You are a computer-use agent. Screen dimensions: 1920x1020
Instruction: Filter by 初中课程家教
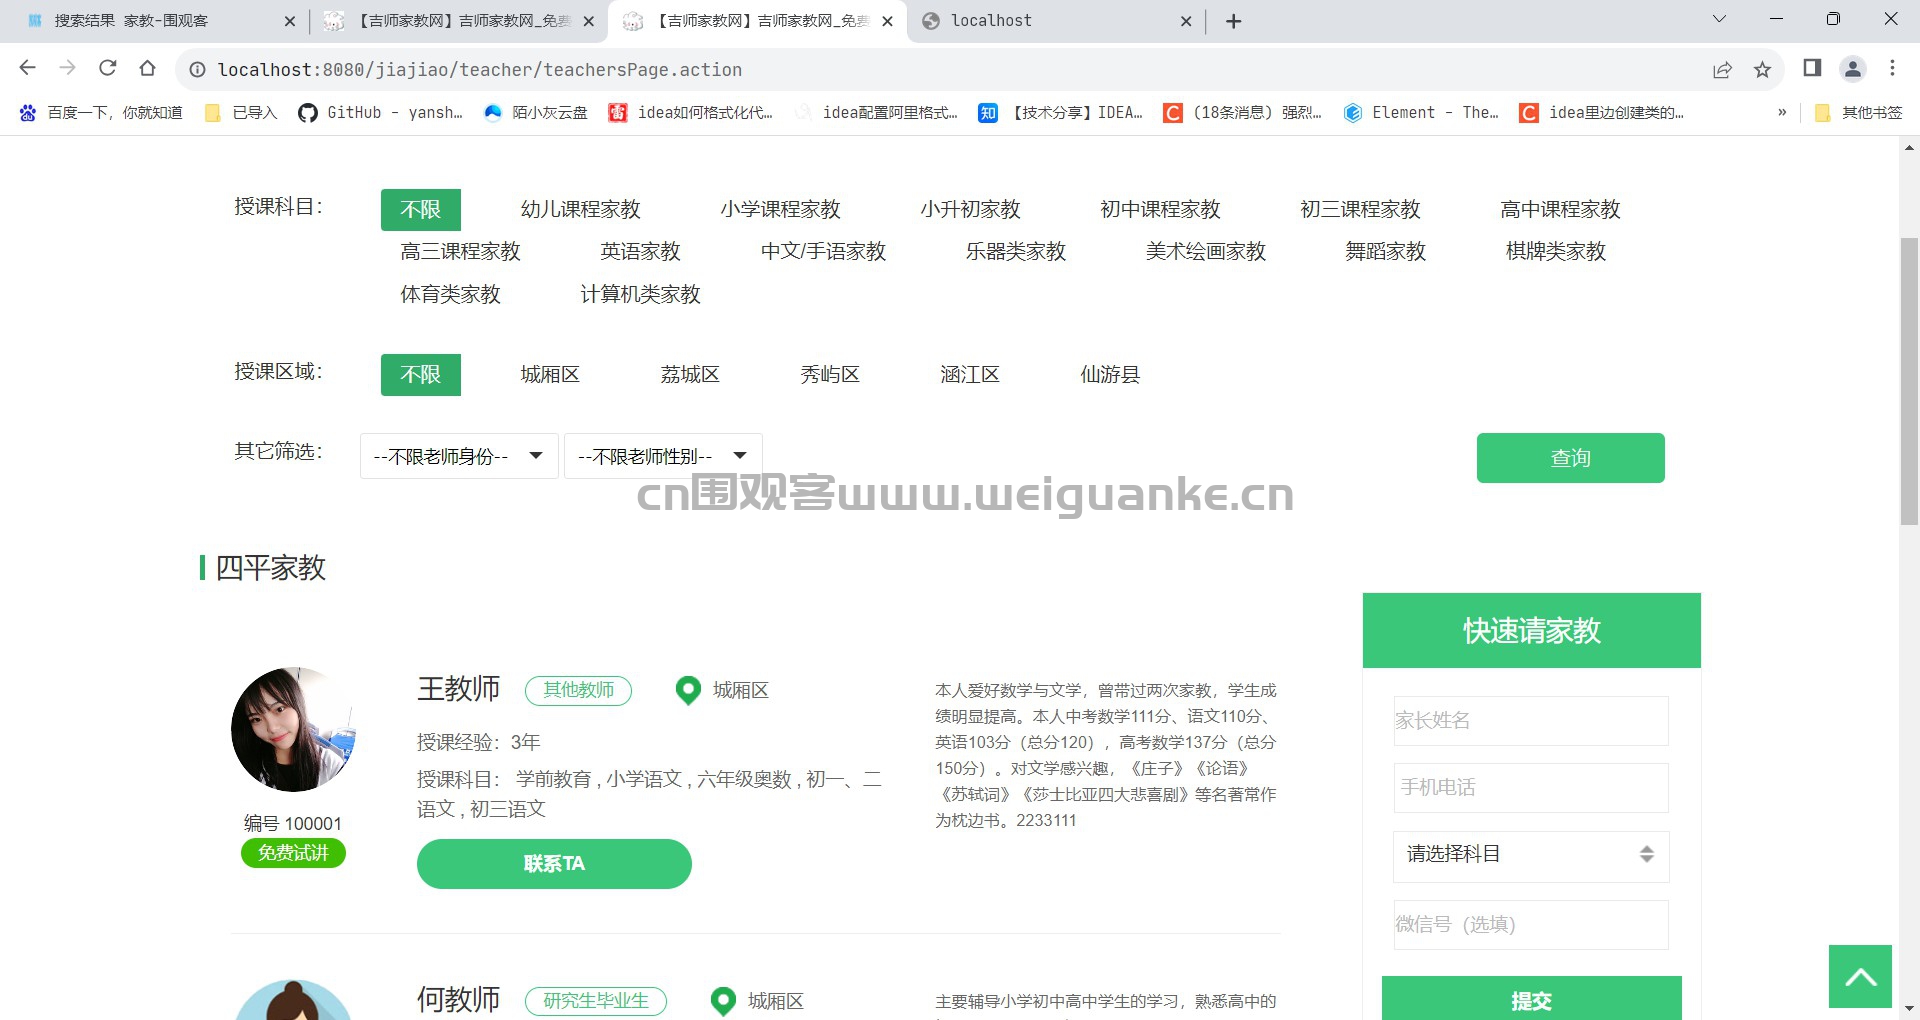1160,210
